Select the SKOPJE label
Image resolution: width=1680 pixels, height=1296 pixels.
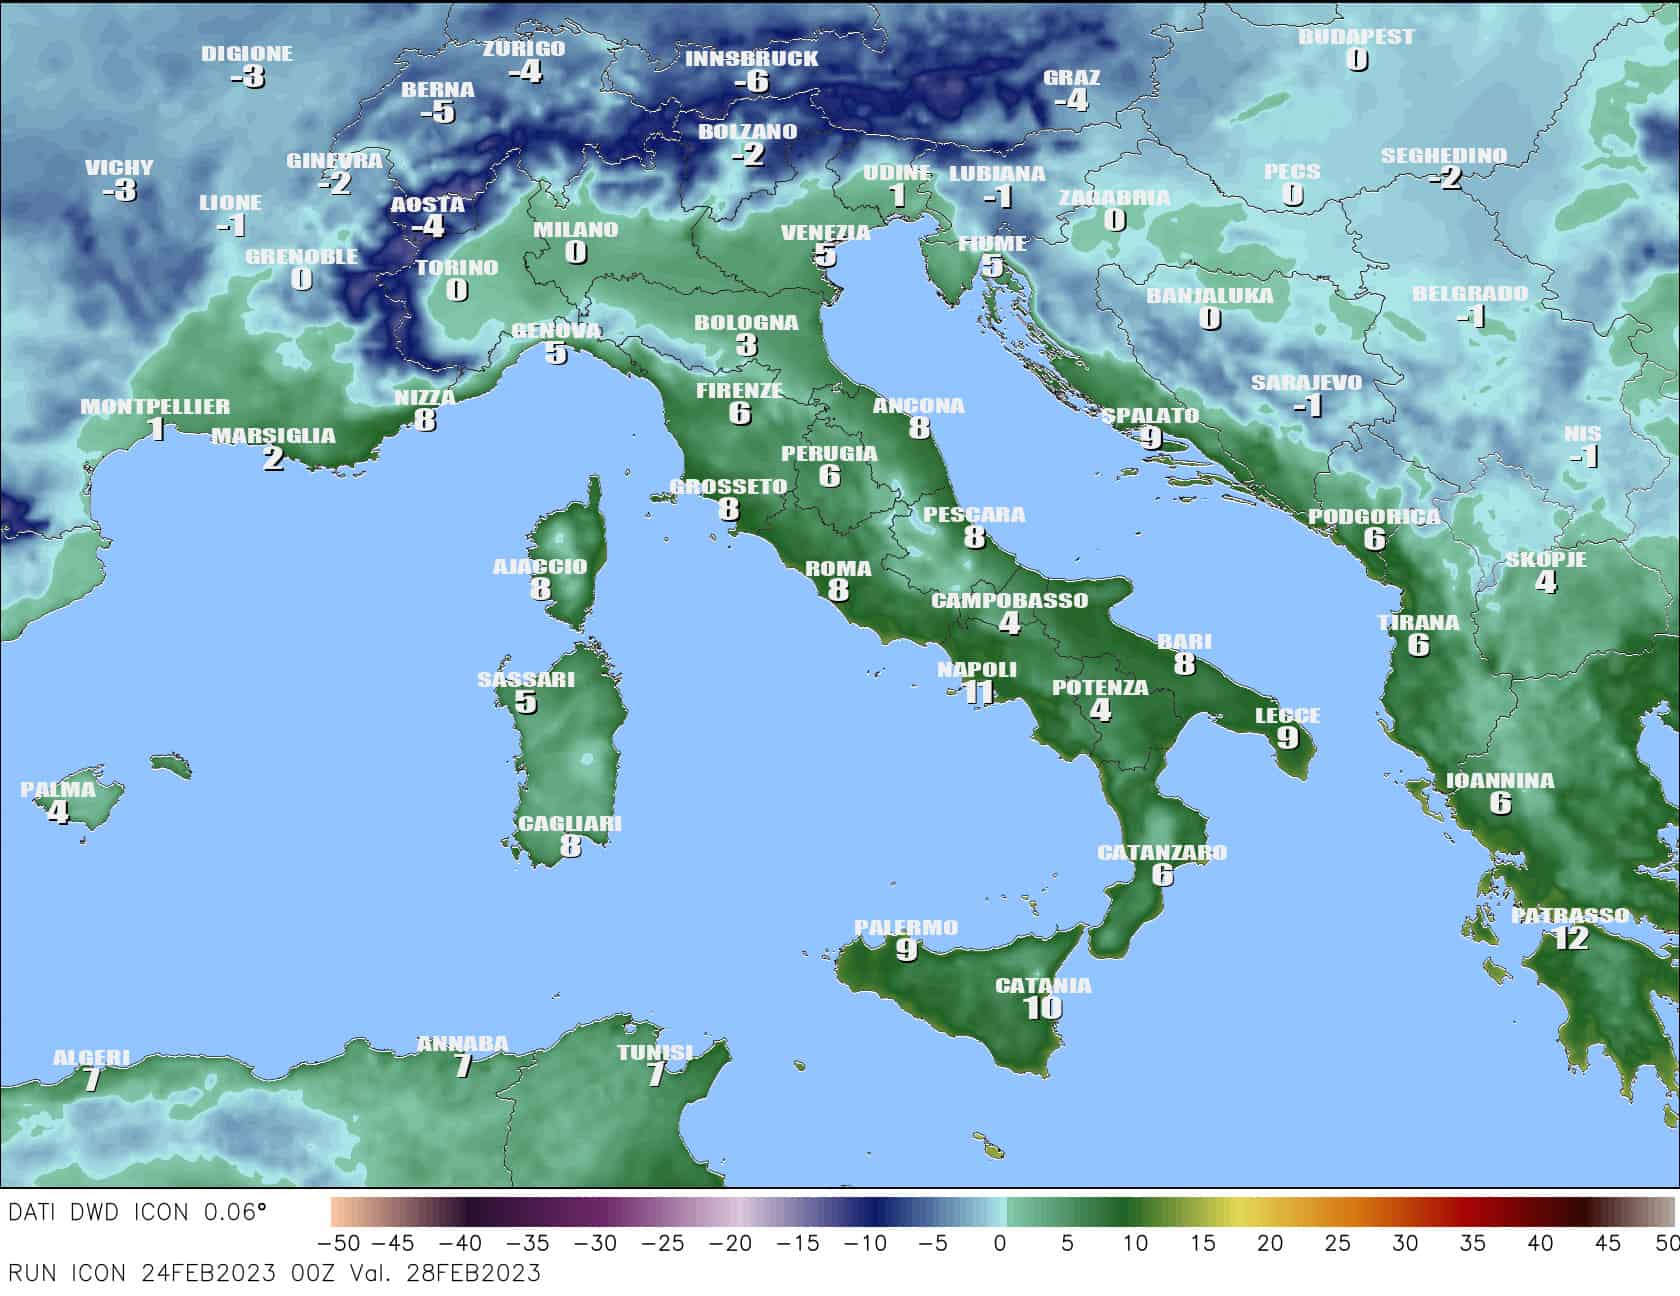[1546, 560]
